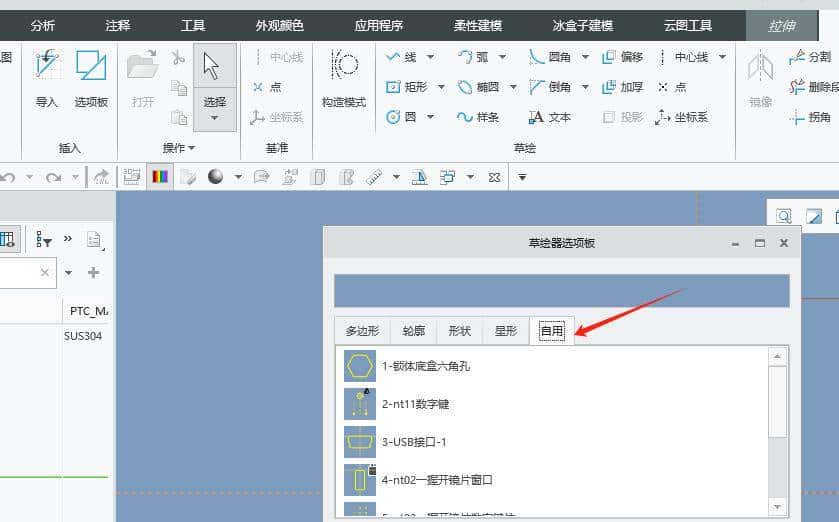Select the 椭圆 ellipse tool
Viewport: 839px width, 522px height.
tap(478, 87)
